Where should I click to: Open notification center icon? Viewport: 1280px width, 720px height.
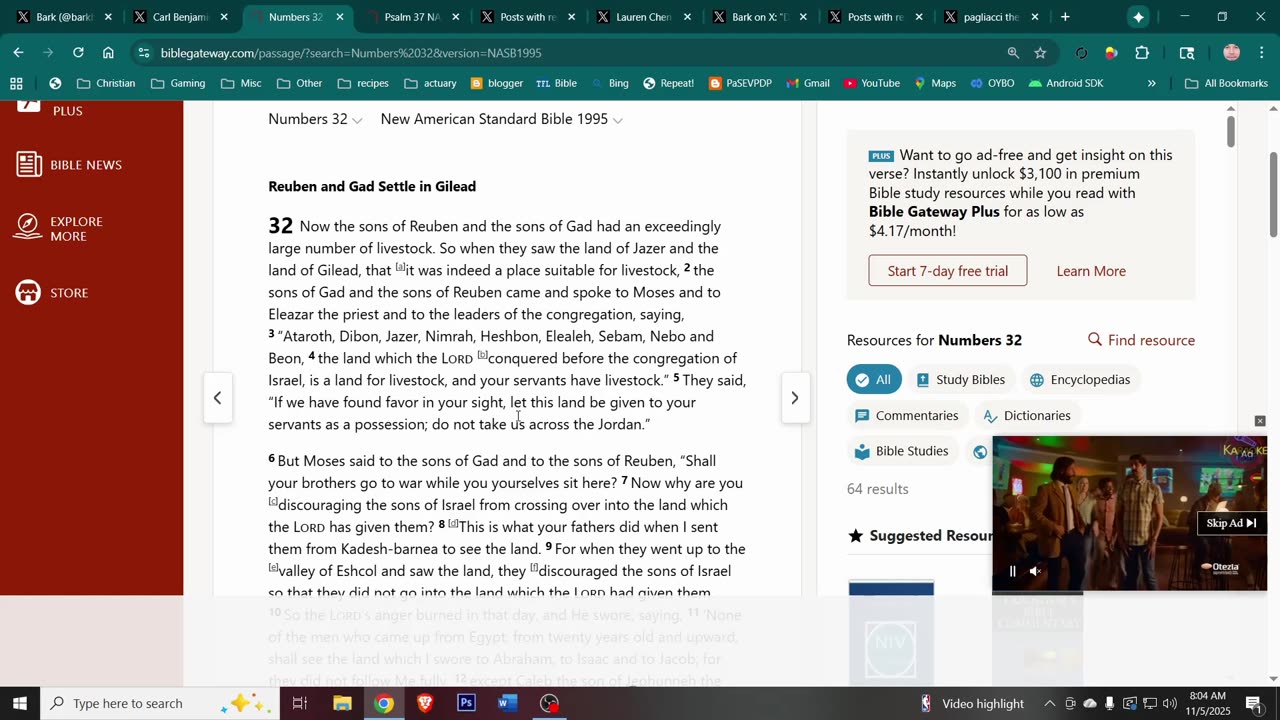(x=1254, y=703)
